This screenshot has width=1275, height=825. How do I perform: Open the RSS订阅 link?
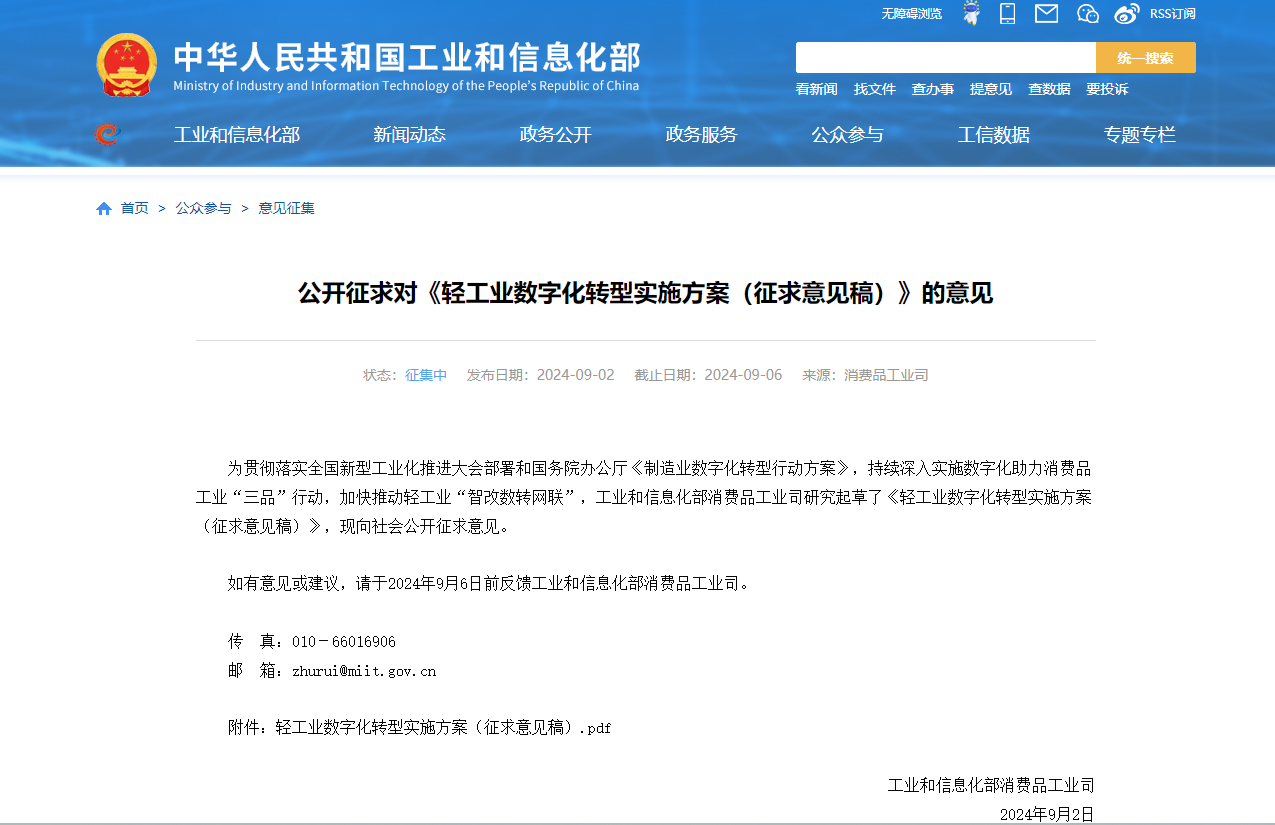1172,14
